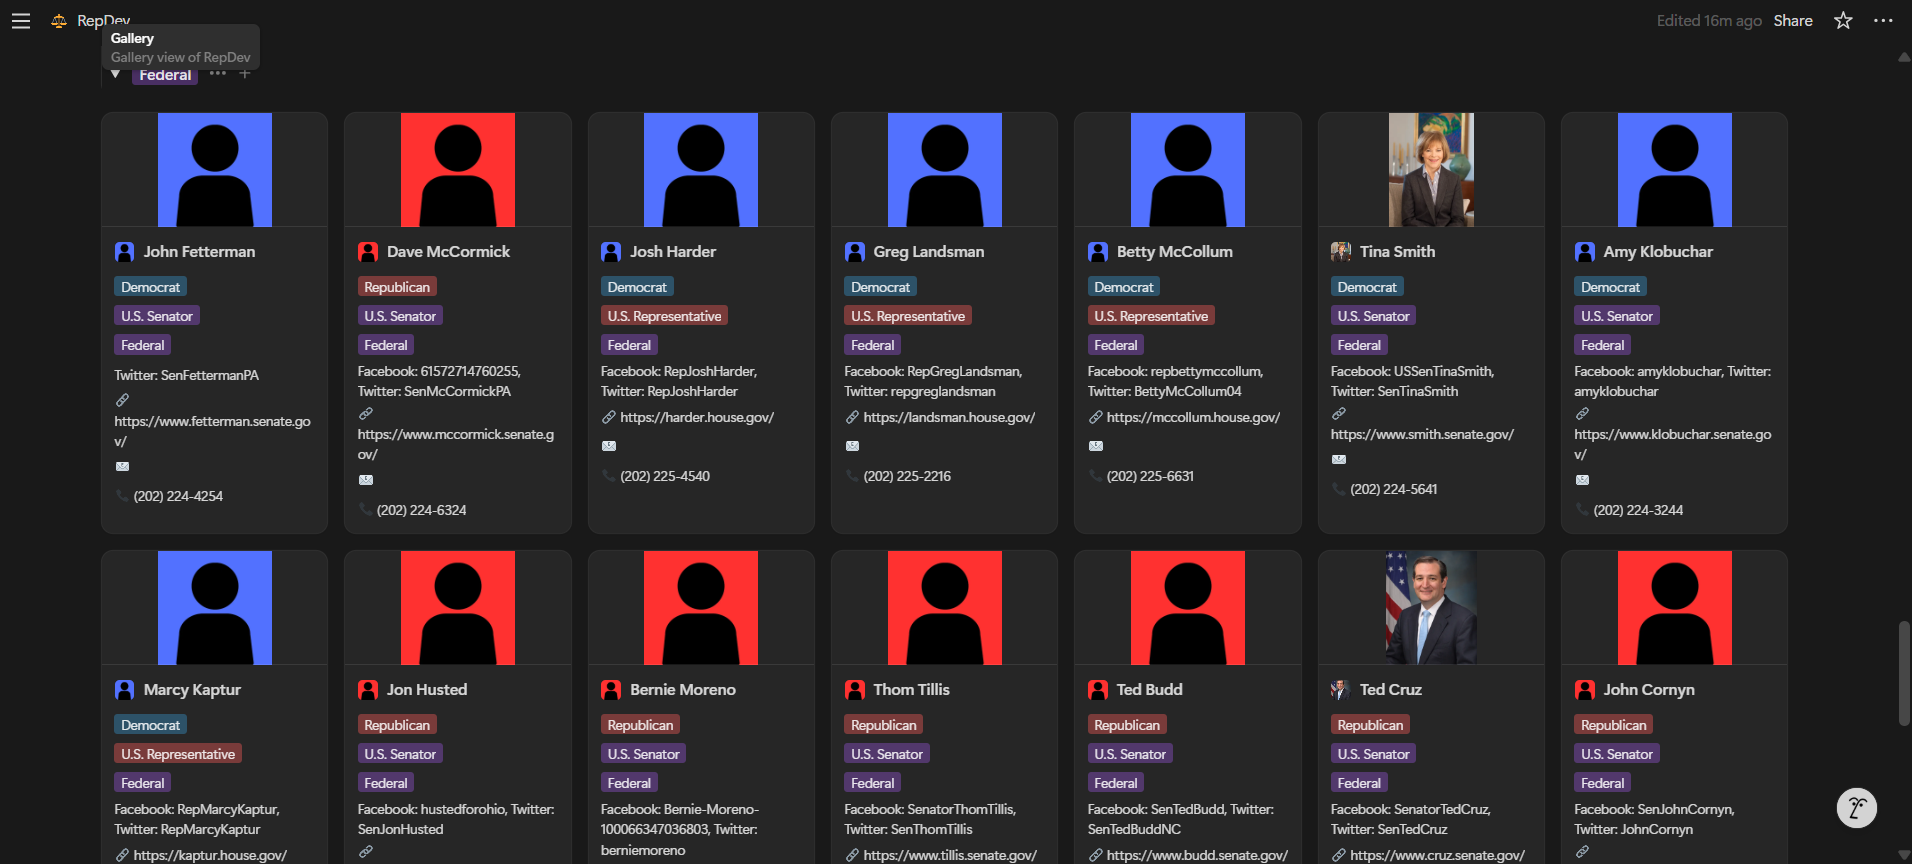Open https://mccollum.house.gov/ link

pos(1193,417)
